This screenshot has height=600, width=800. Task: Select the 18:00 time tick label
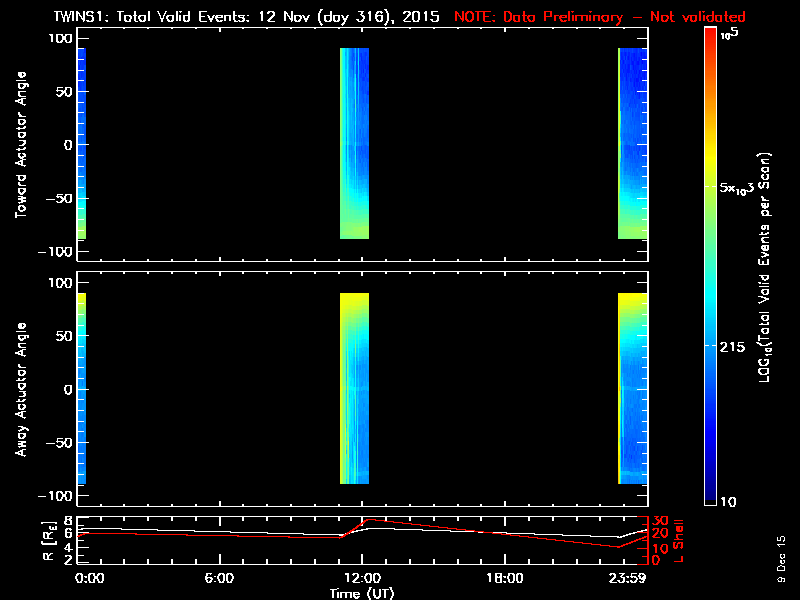[x=505, y=578]
